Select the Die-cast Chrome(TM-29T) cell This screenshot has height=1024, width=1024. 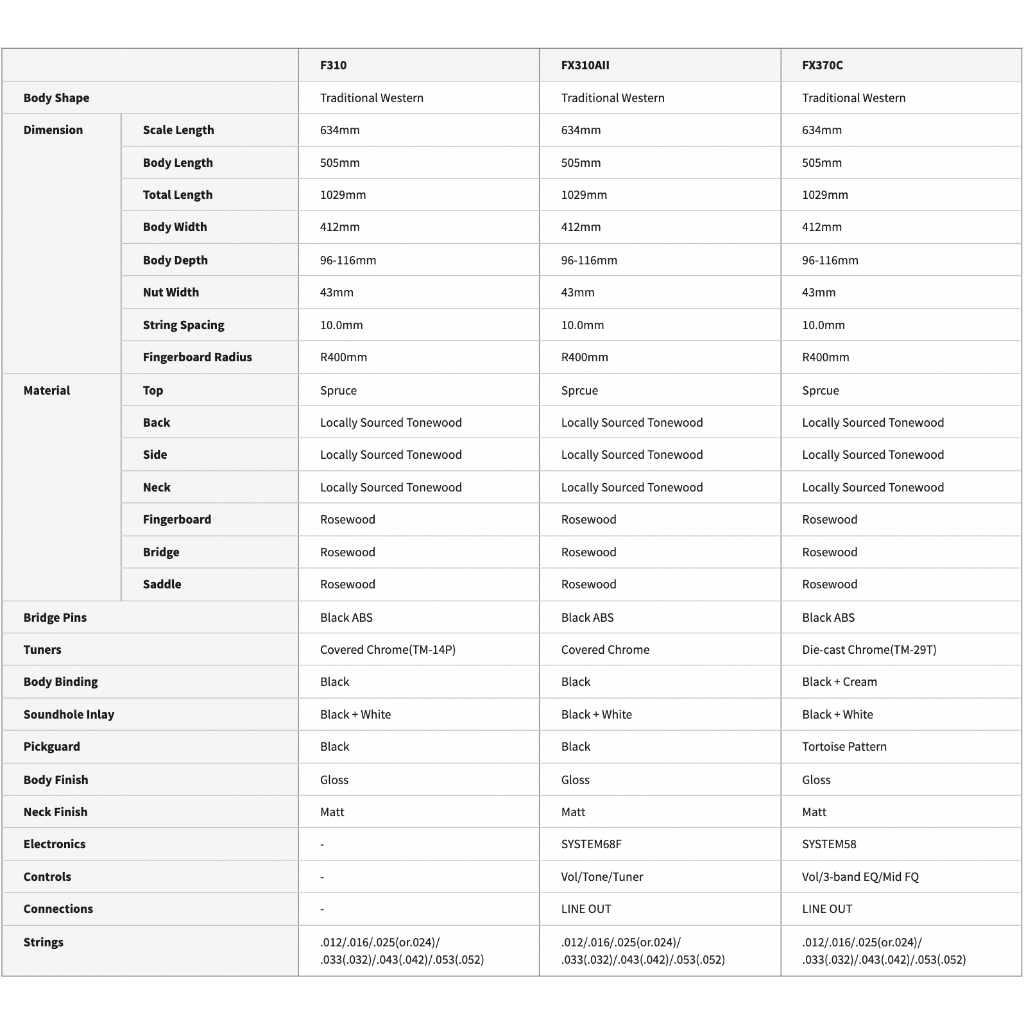[869, 649]
